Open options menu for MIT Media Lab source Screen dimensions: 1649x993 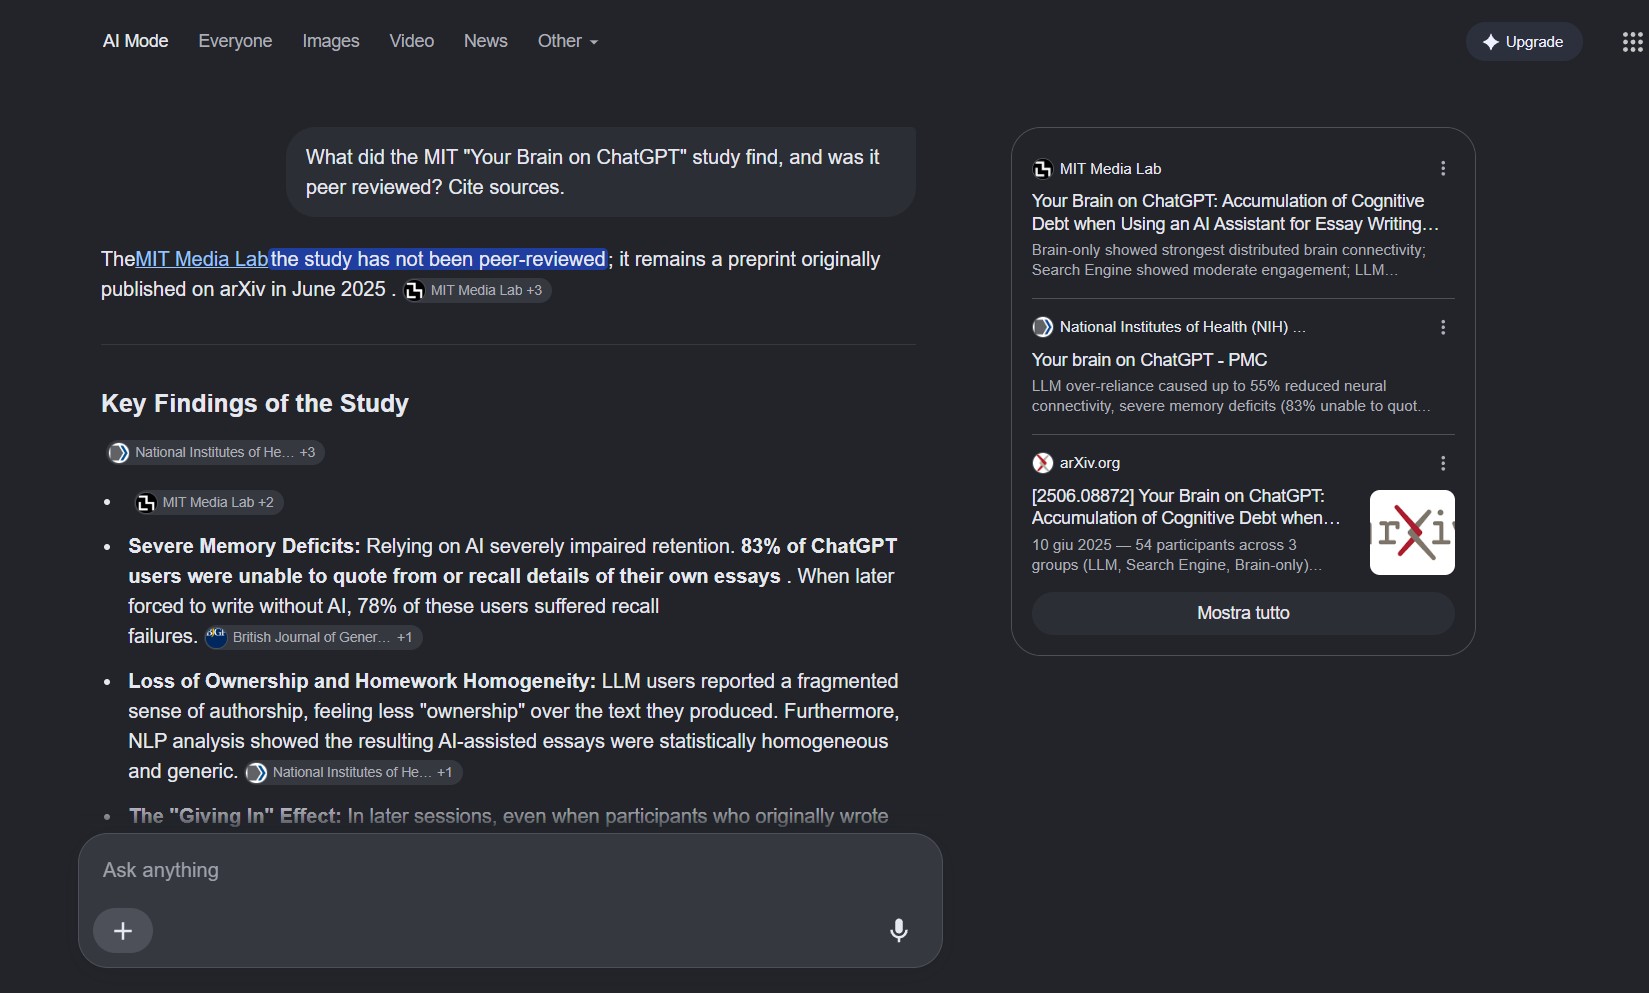[1443, 169]
